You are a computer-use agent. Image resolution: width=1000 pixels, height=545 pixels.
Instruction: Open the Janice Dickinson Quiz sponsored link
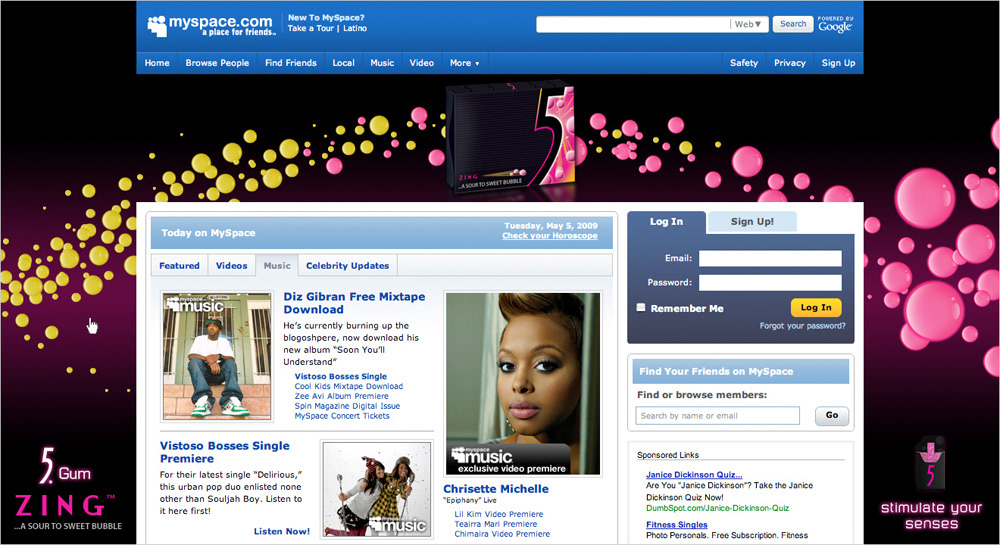694,475
